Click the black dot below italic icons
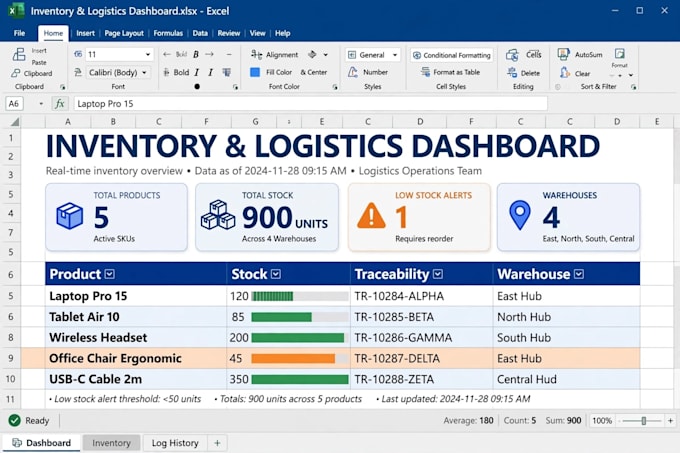 point(197,86)
